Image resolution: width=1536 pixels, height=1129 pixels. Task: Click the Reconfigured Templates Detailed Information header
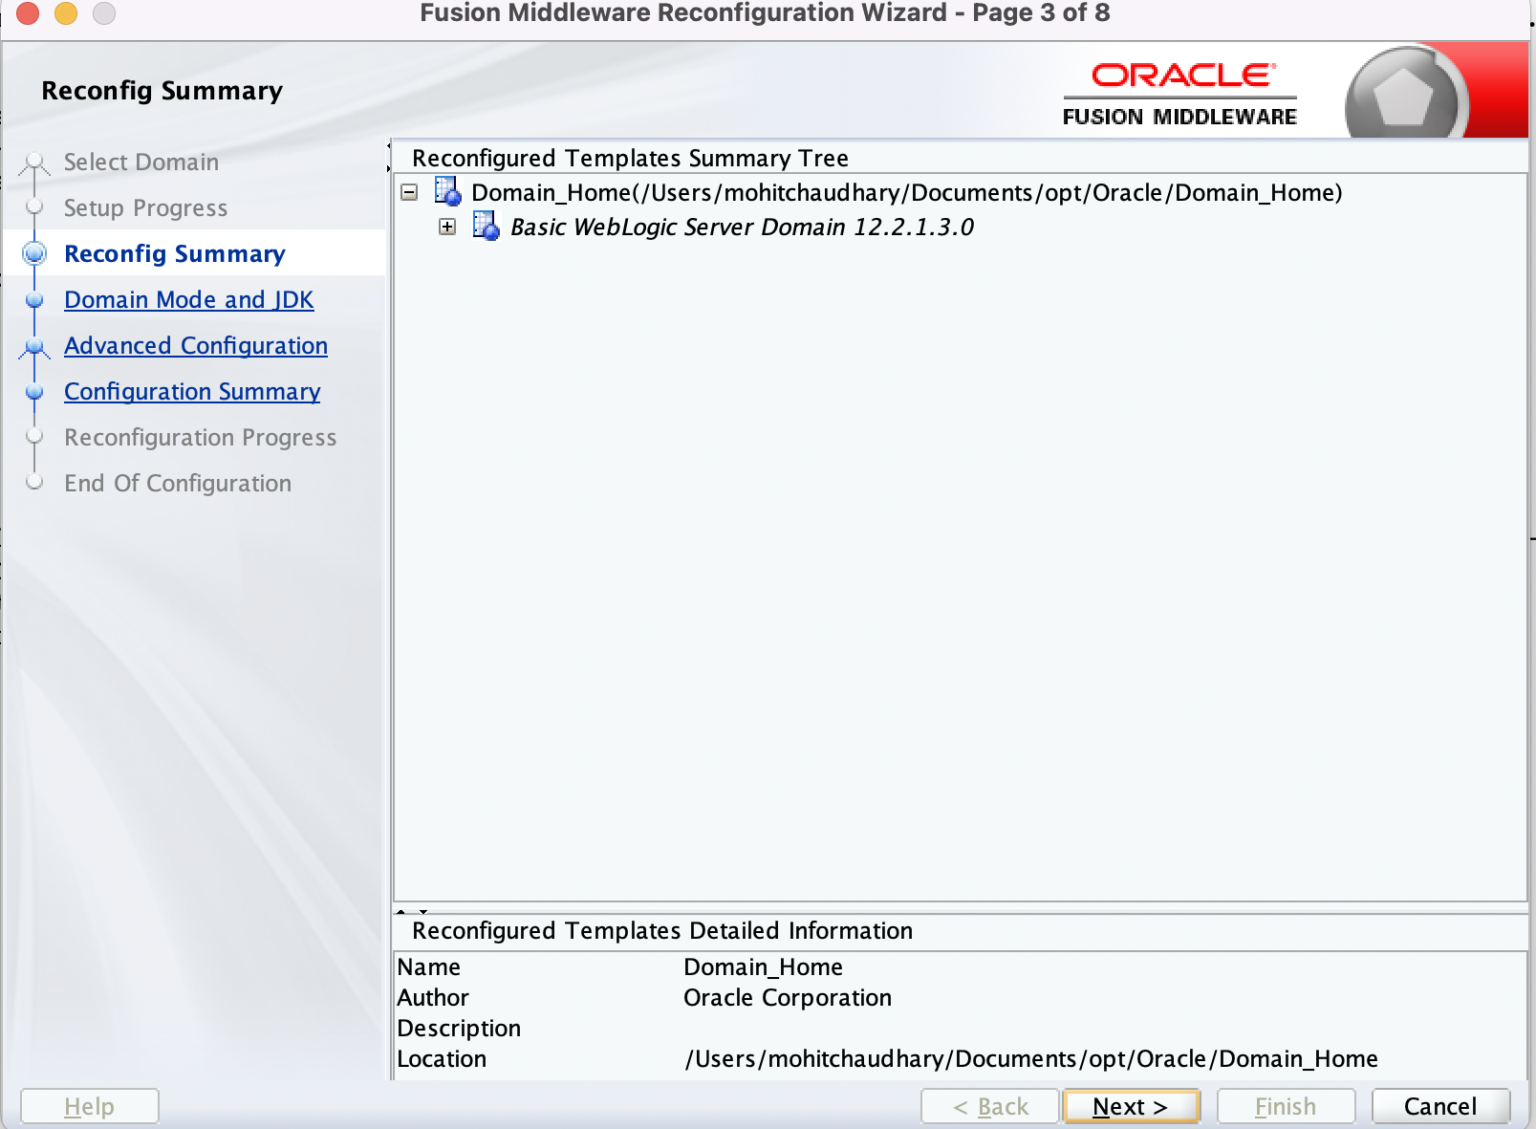[663, 931]
